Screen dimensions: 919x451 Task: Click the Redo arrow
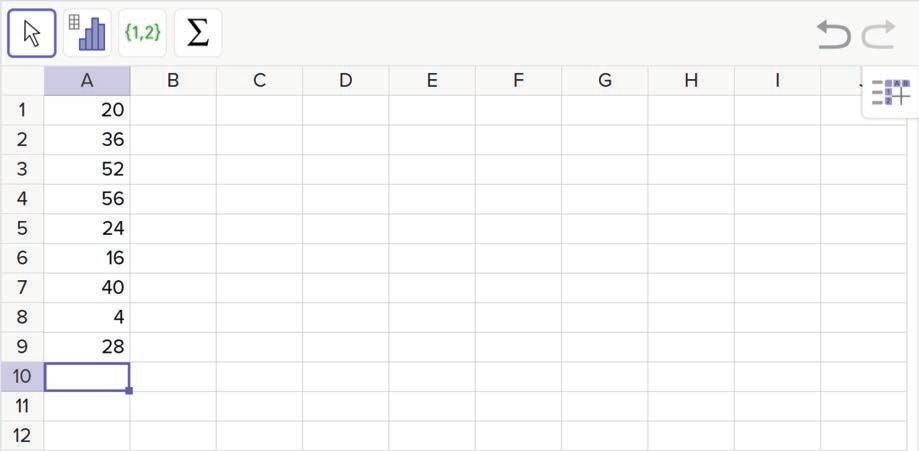pos(878,35)
